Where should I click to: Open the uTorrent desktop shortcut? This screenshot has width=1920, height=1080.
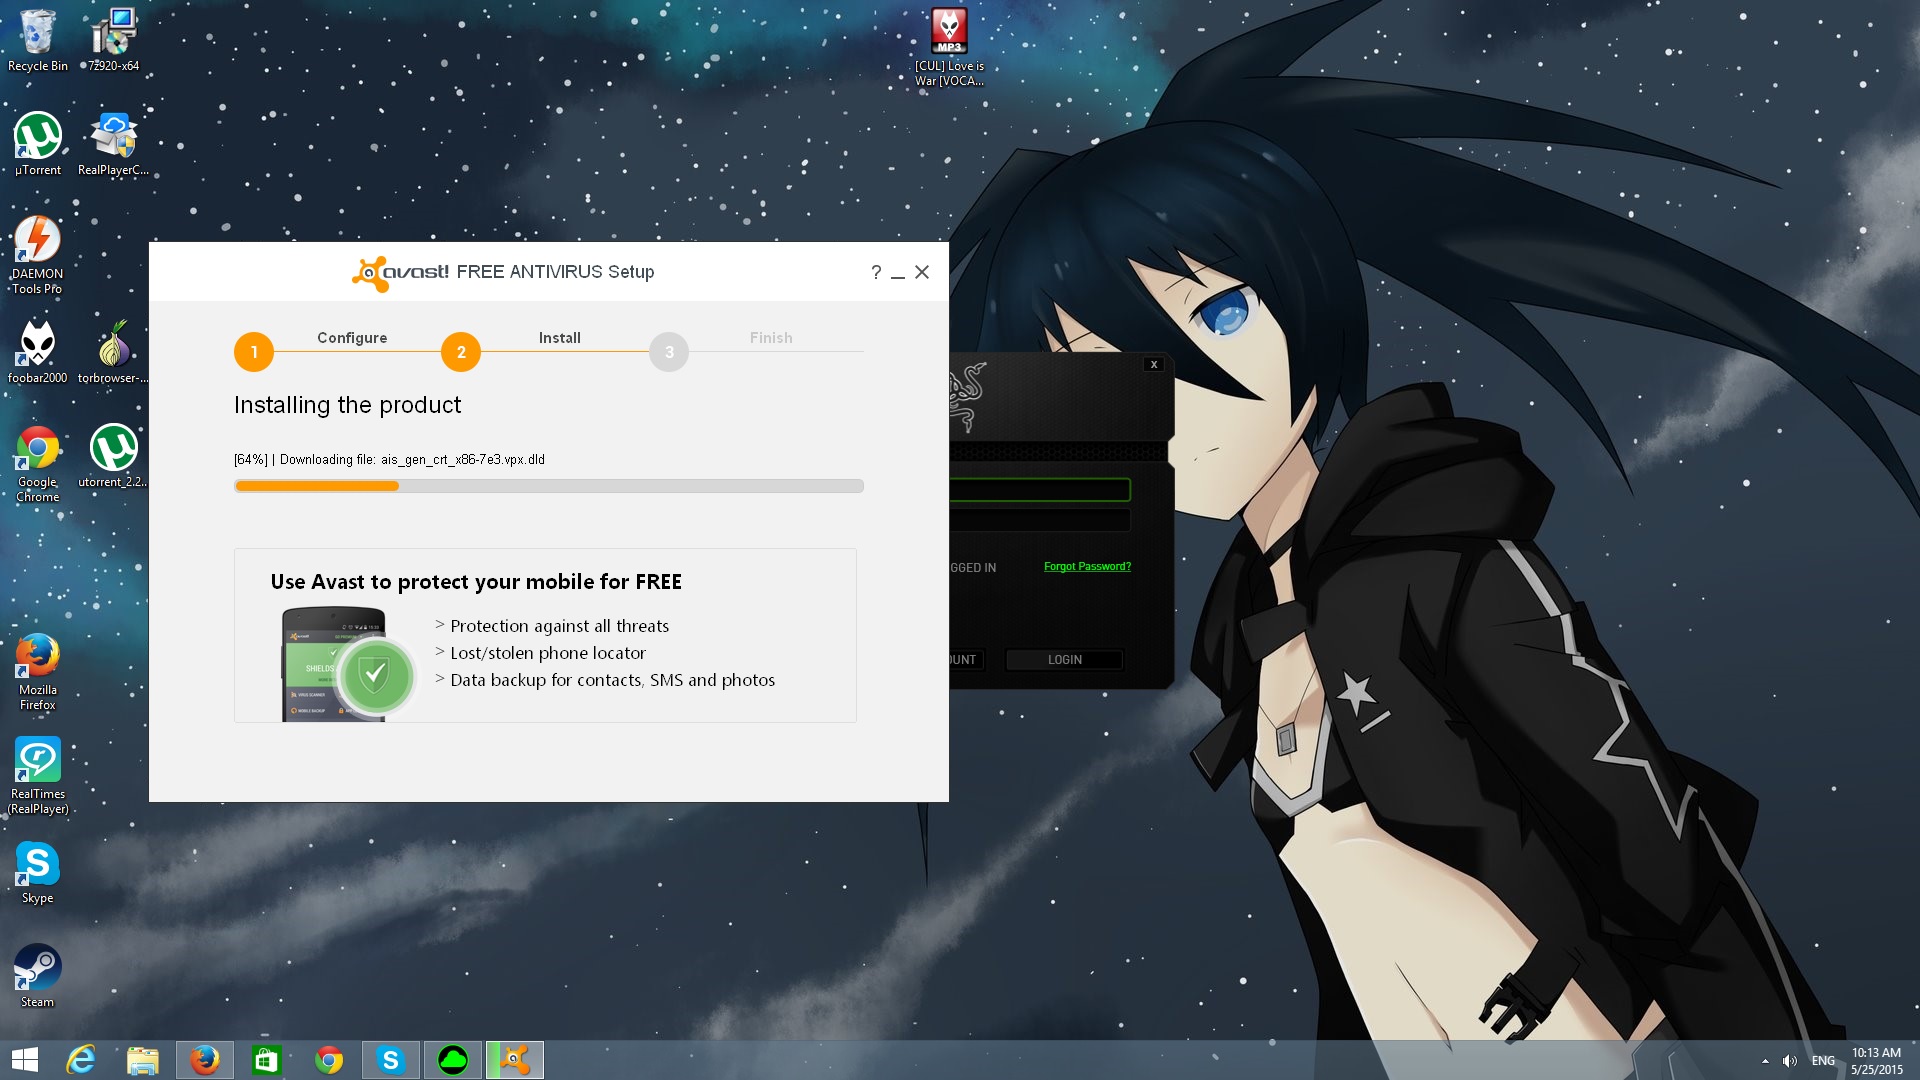(38, 137)
